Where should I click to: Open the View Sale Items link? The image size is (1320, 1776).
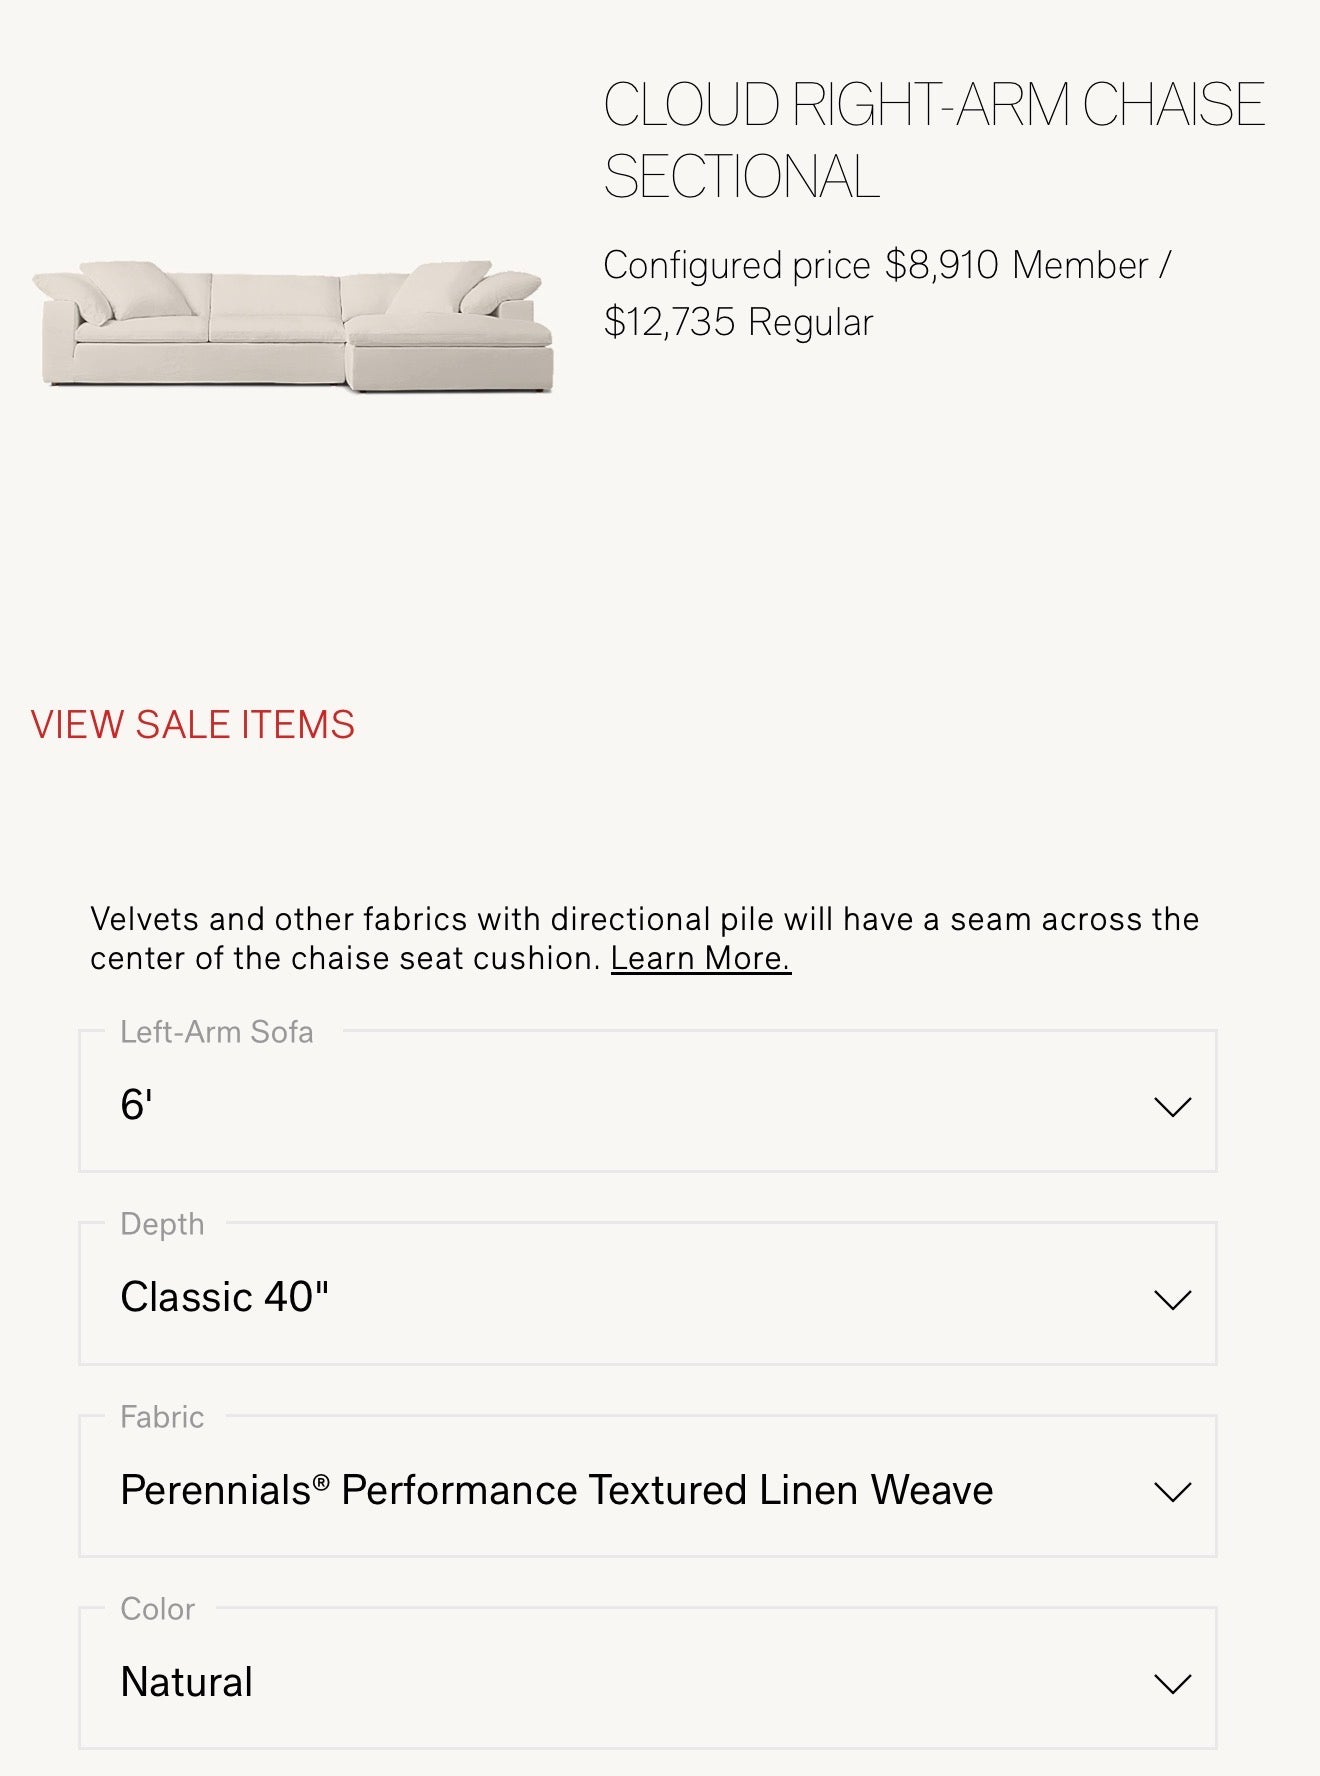click(x=193, y=725)
